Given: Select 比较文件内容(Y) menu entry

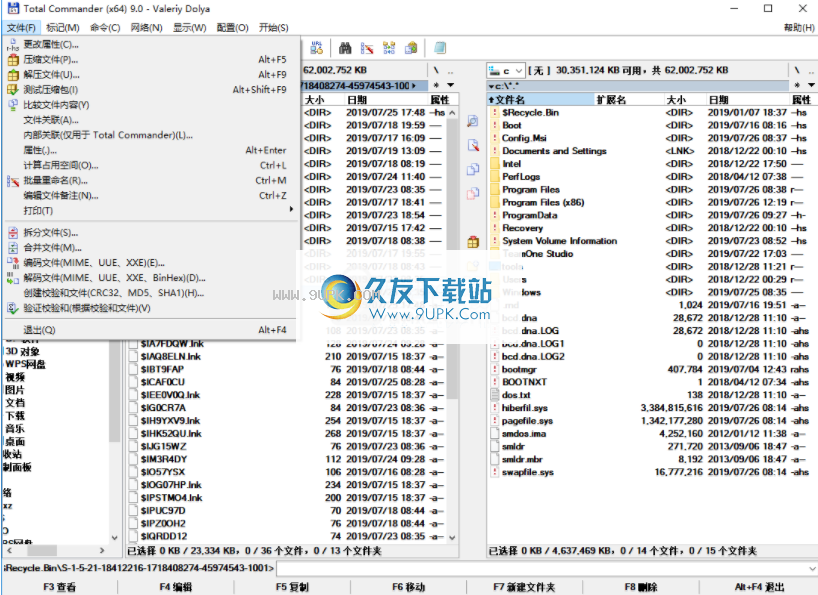Looking at the screenshot, I should tap(151, 105).
